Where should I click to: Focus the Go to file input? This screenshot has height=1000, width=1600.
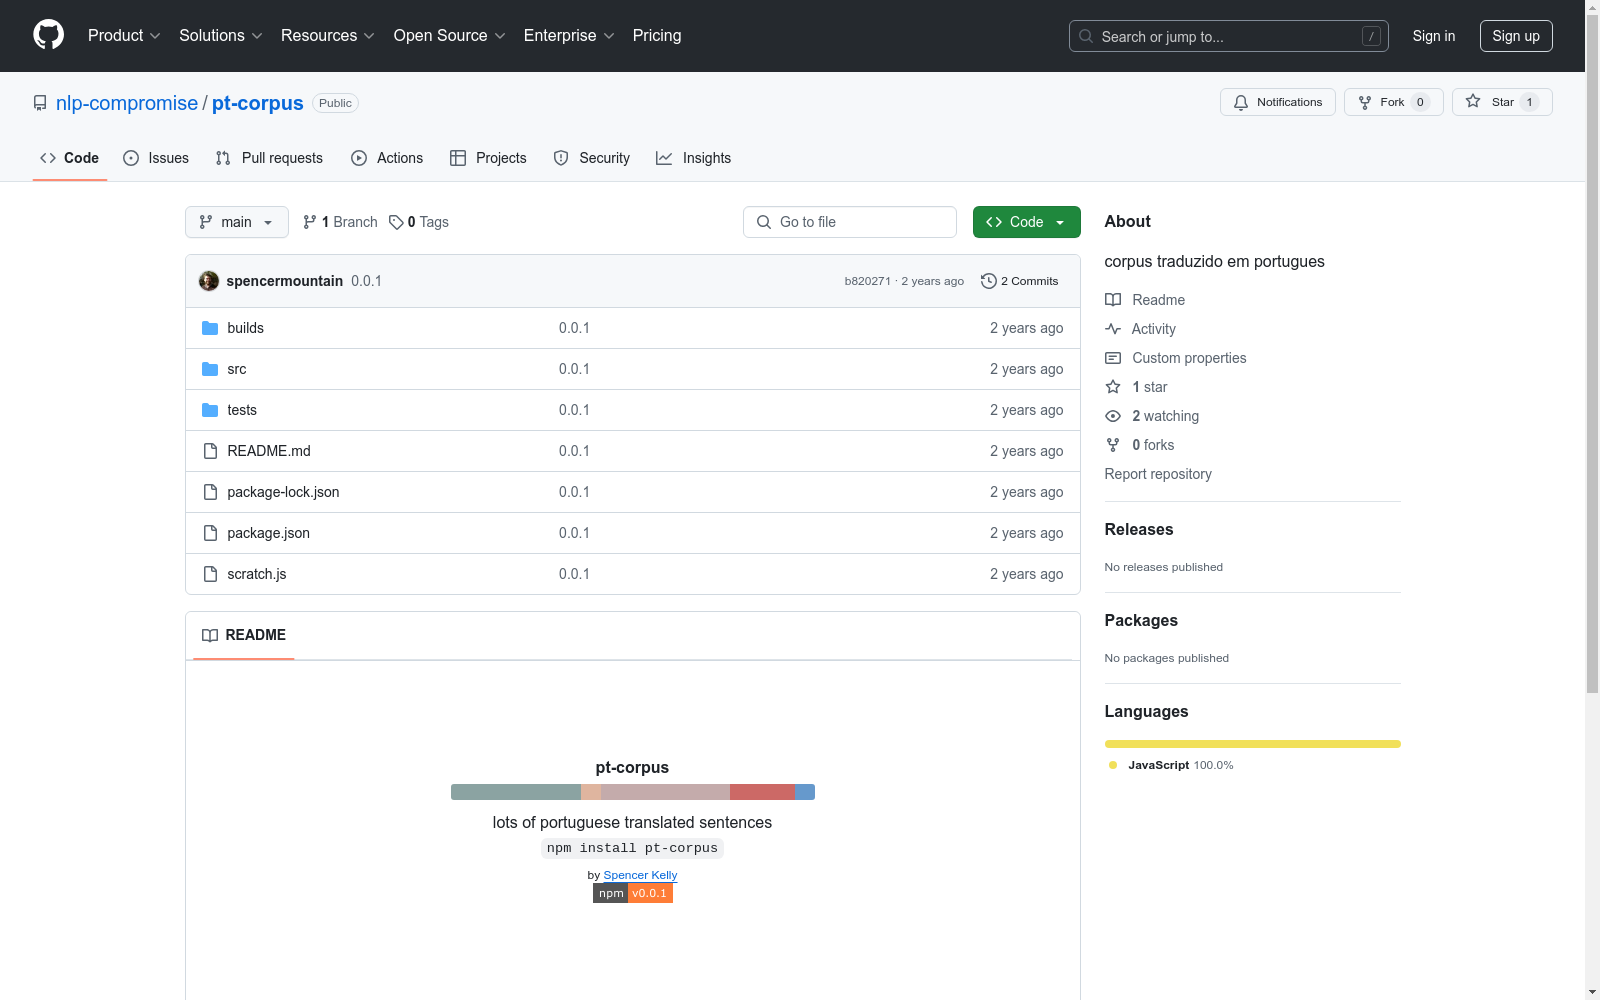point(850,222)
